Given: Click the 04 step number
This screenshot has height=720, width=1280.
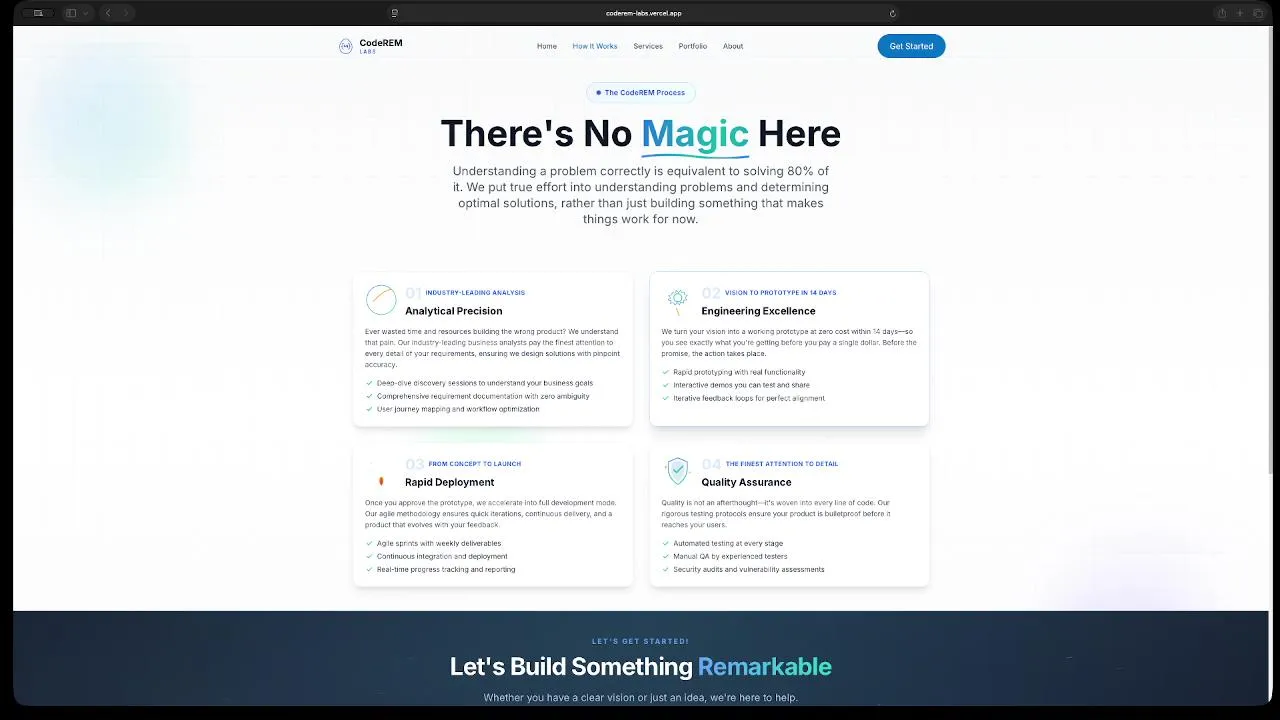Looking at the screenshot, I should 711,464.
